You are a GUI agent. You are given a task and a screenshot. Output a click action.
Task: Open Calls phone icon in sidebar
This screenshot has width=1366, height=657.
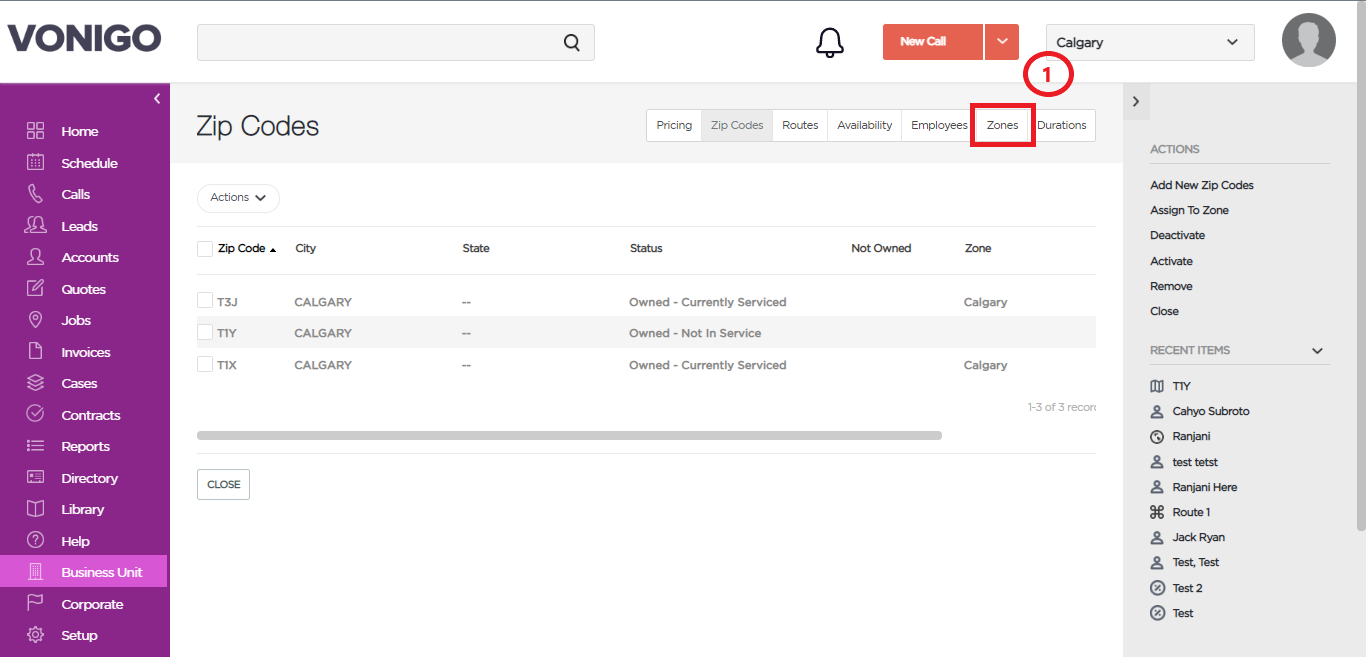point(35,194)
